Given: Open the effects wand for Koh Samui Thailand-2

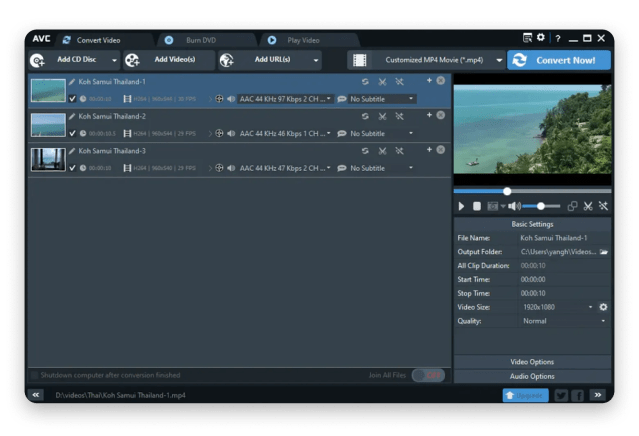Looking at the screenshot, I should coord(399,117).
